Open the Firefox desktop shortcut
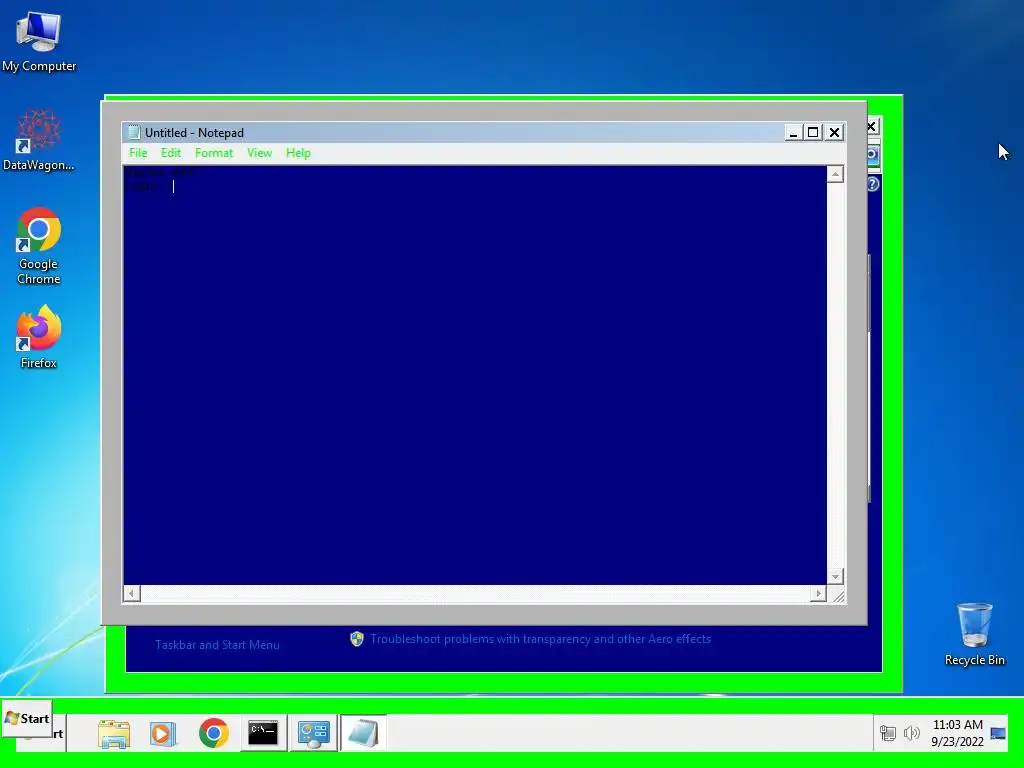The width and height of the screenshot is (1024, 768). coord(39,338)
